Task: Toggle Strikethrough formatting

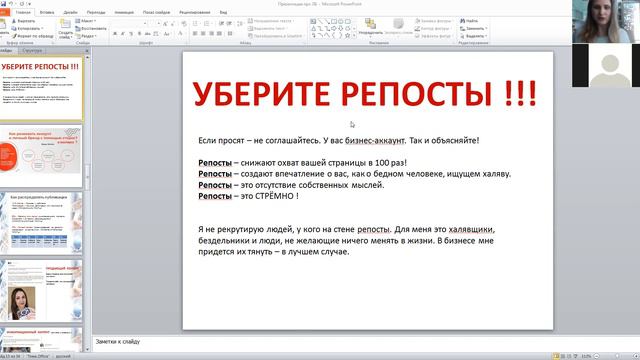Action: (x=148, y=33)
